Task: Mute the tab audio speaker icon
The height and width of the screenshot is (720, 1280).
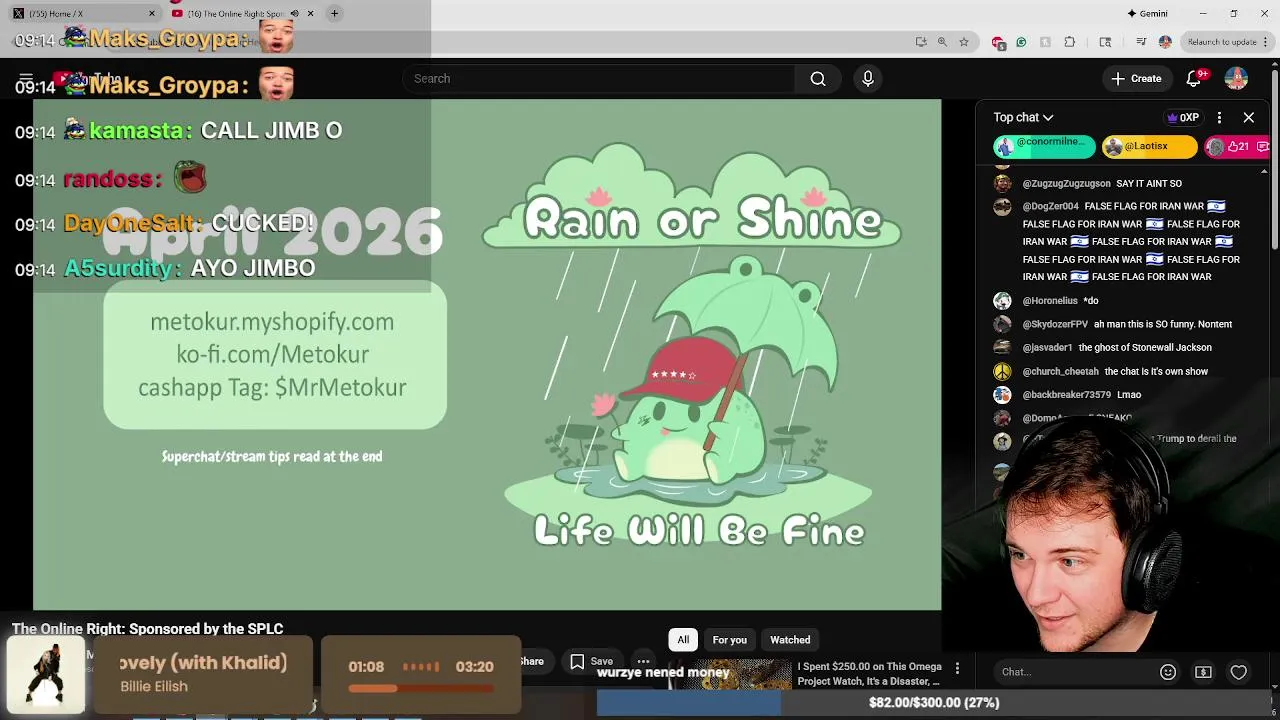Action: tap(294, 13)
